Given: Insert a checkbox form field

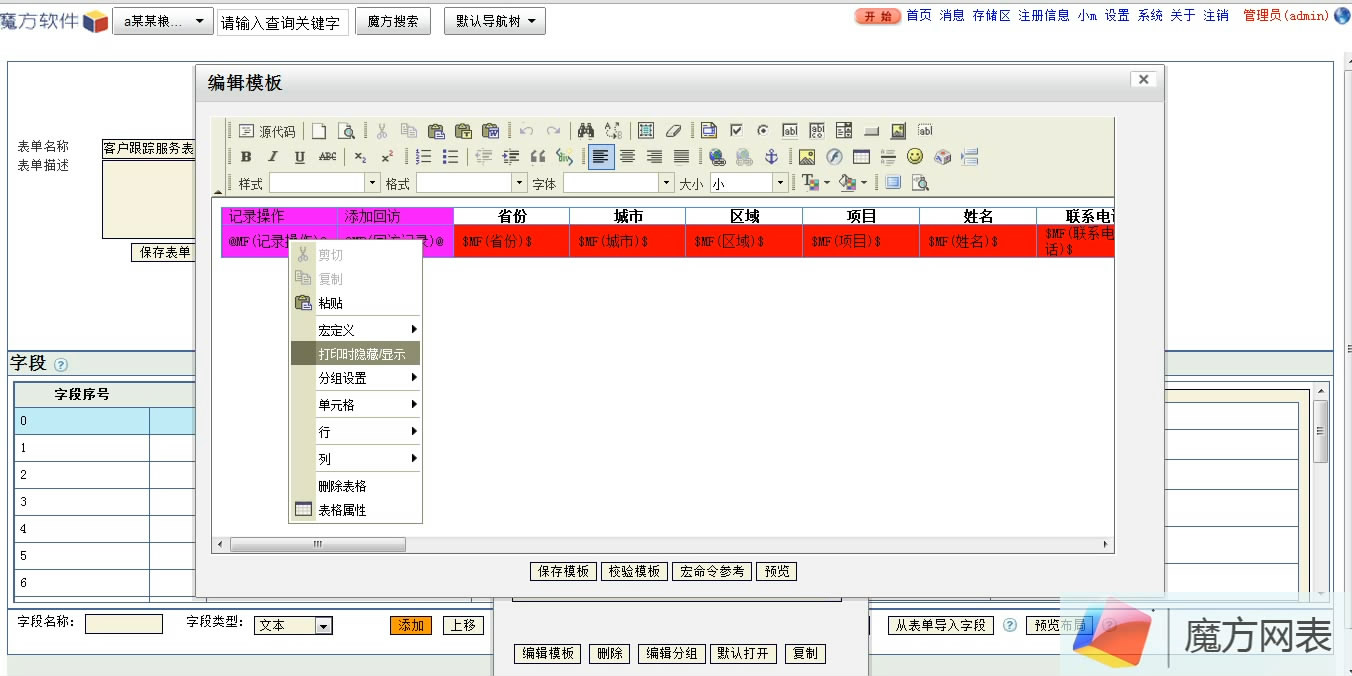Looking at the screenshot, I should (x=737, y=131).
